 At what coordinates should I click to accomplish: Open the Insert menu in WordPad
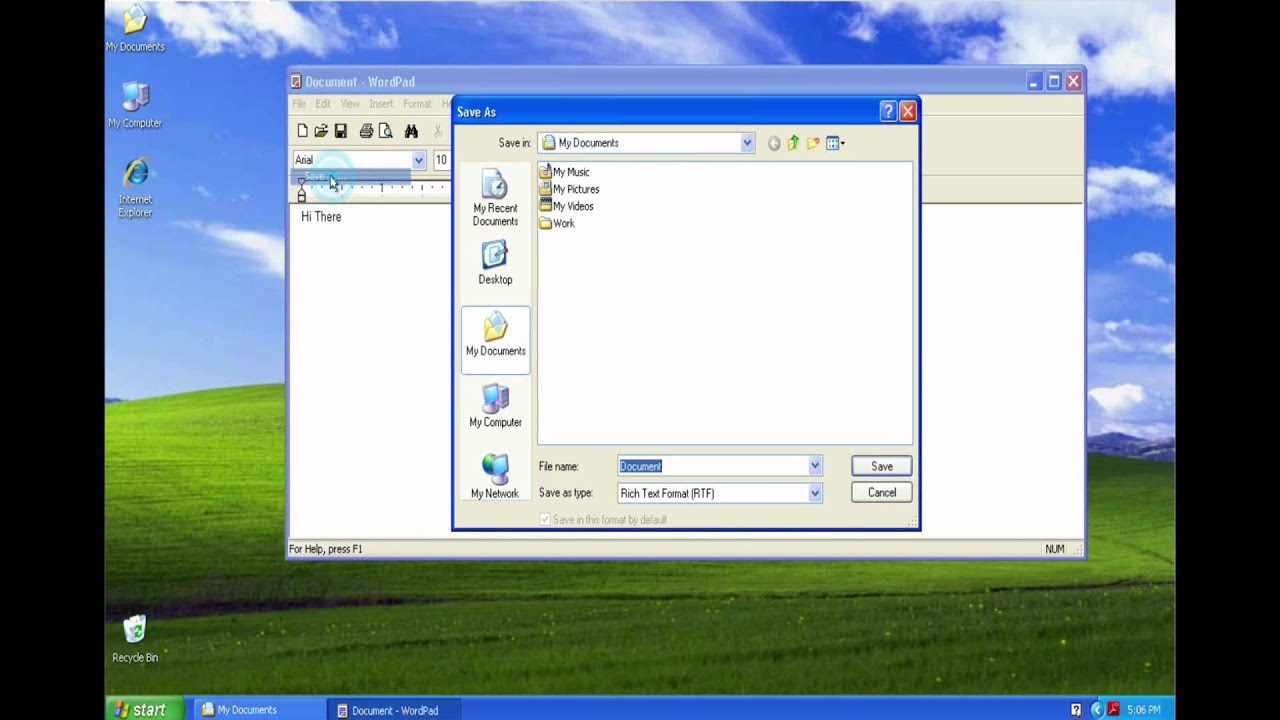point(381,104)
